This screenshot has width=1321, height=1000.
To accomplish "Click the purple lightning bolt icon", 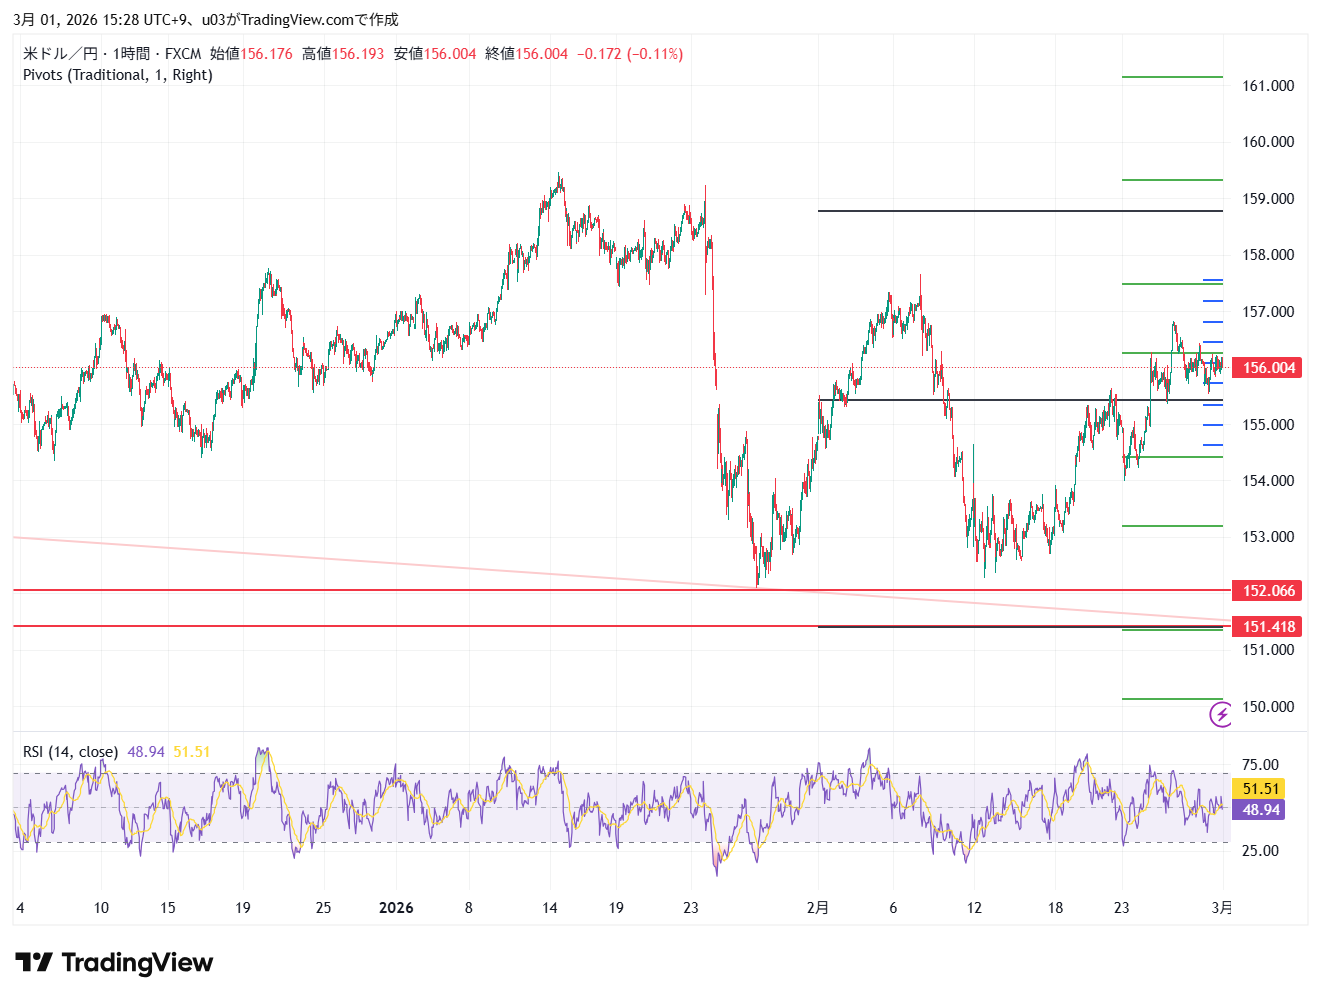I will [1221, 714].
